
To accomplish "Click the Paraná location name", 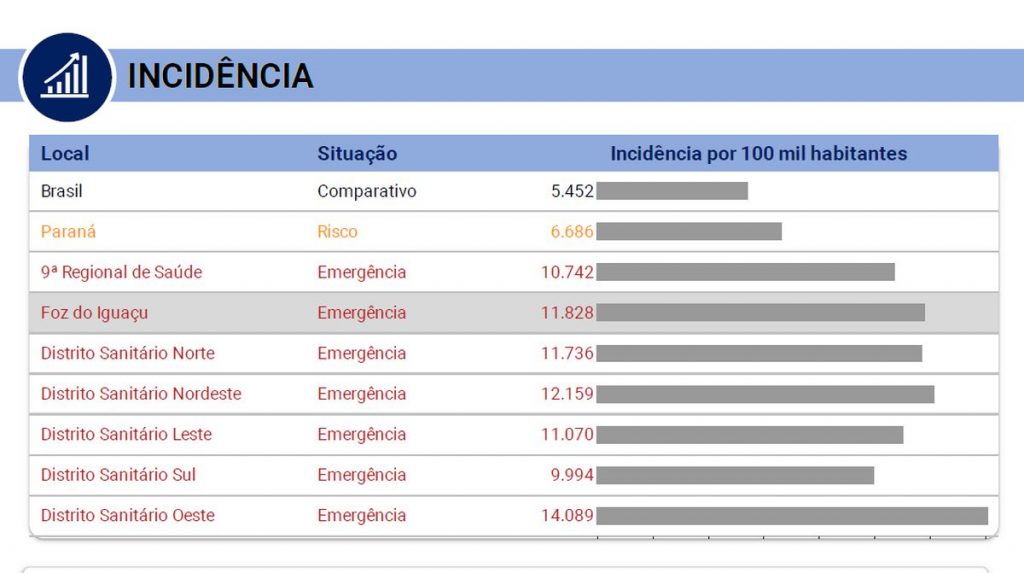I will point(68,232).
